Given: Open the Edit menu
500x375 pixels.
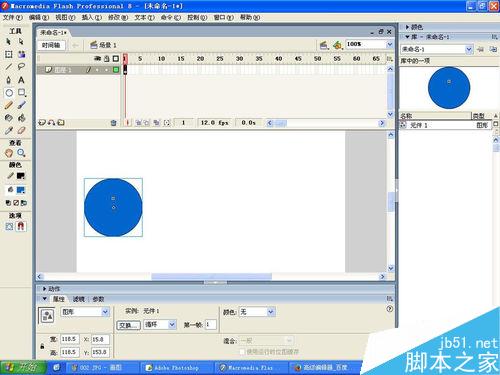Looking at the screenshot, I should point(39,17).
